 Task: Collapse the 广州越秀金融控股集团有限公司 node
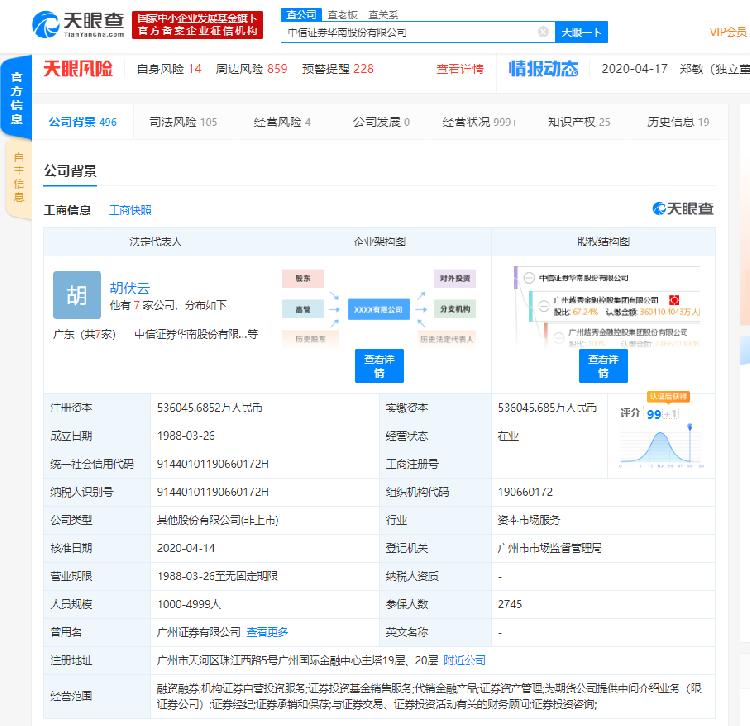pyautogui.click(x=544, y=306)
